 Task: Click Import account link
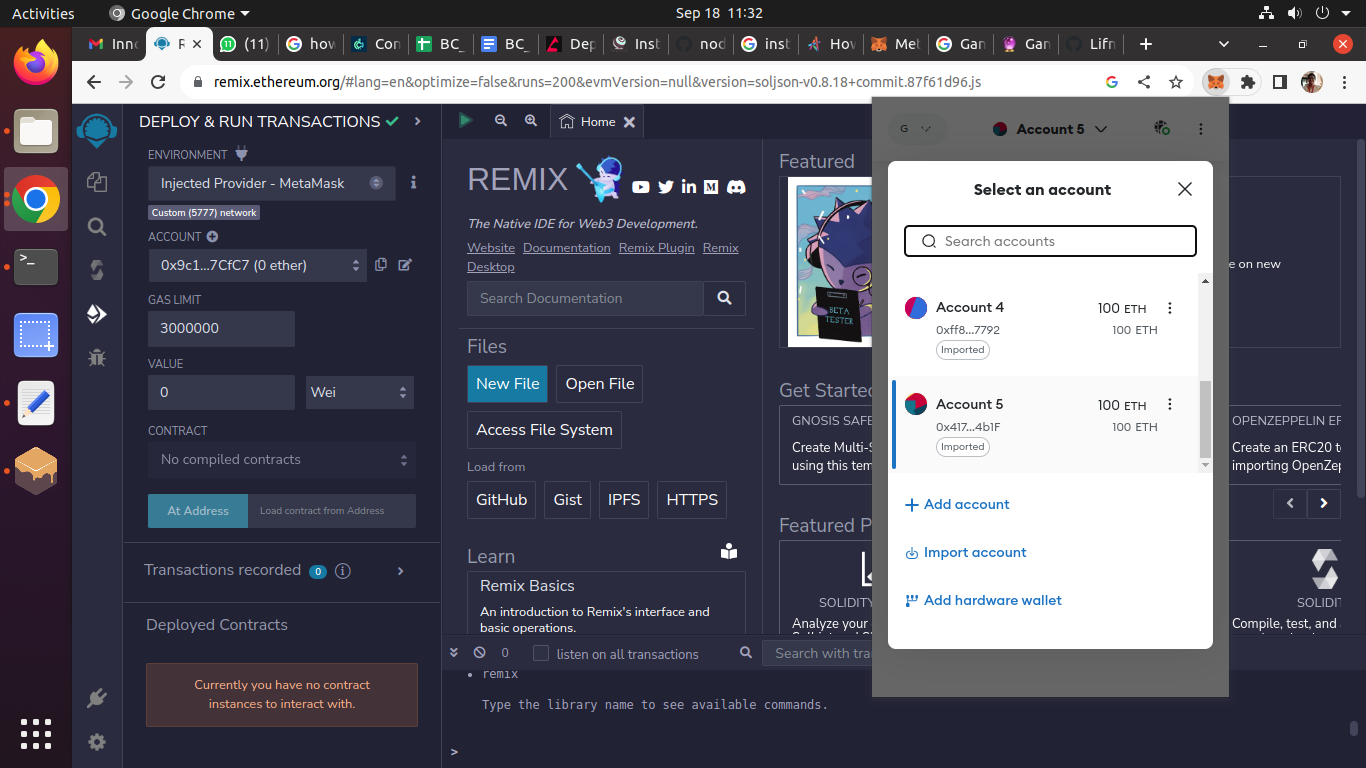point(966,552)
